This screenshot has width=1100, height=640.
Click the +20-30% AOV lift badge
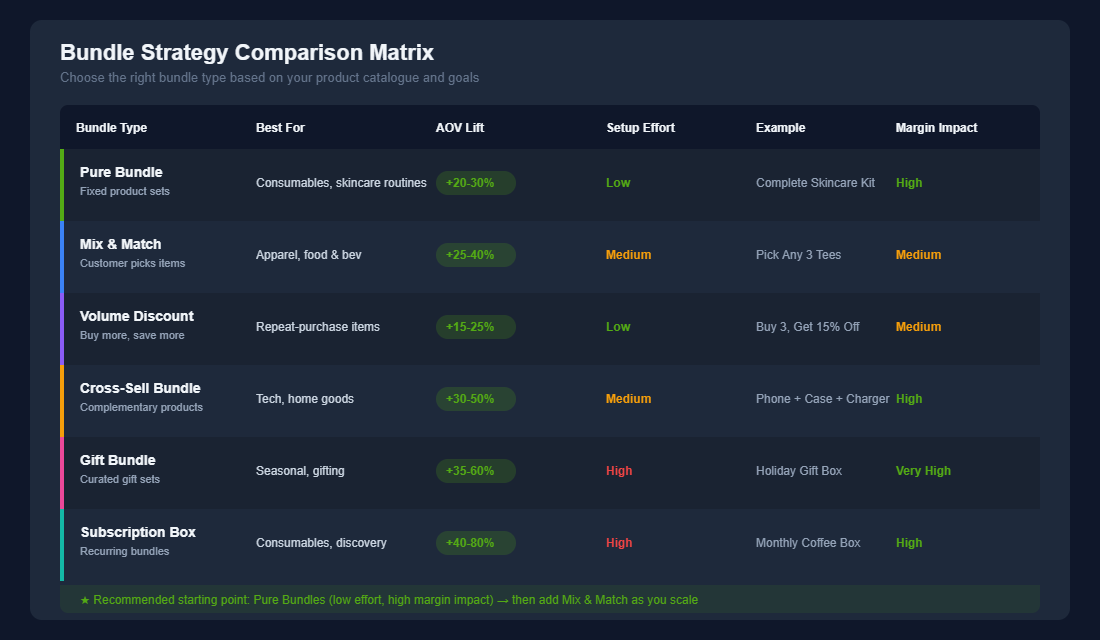point(475,183)
